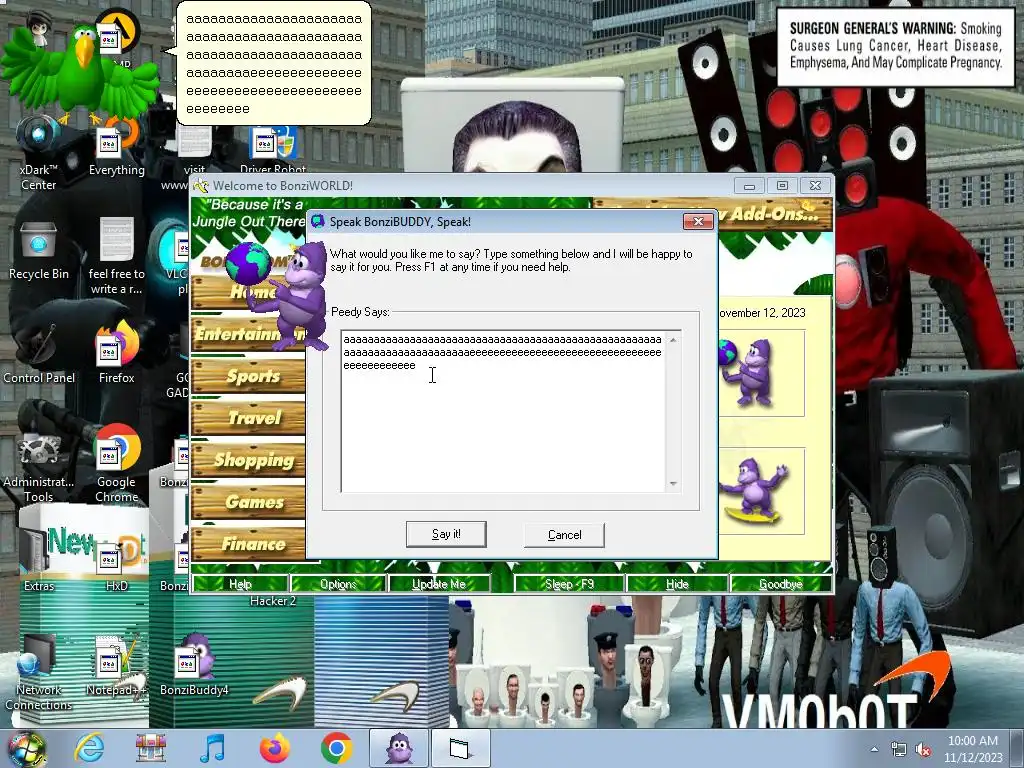Open the Recycle Bin desktop icon

[x=39, y=251]
